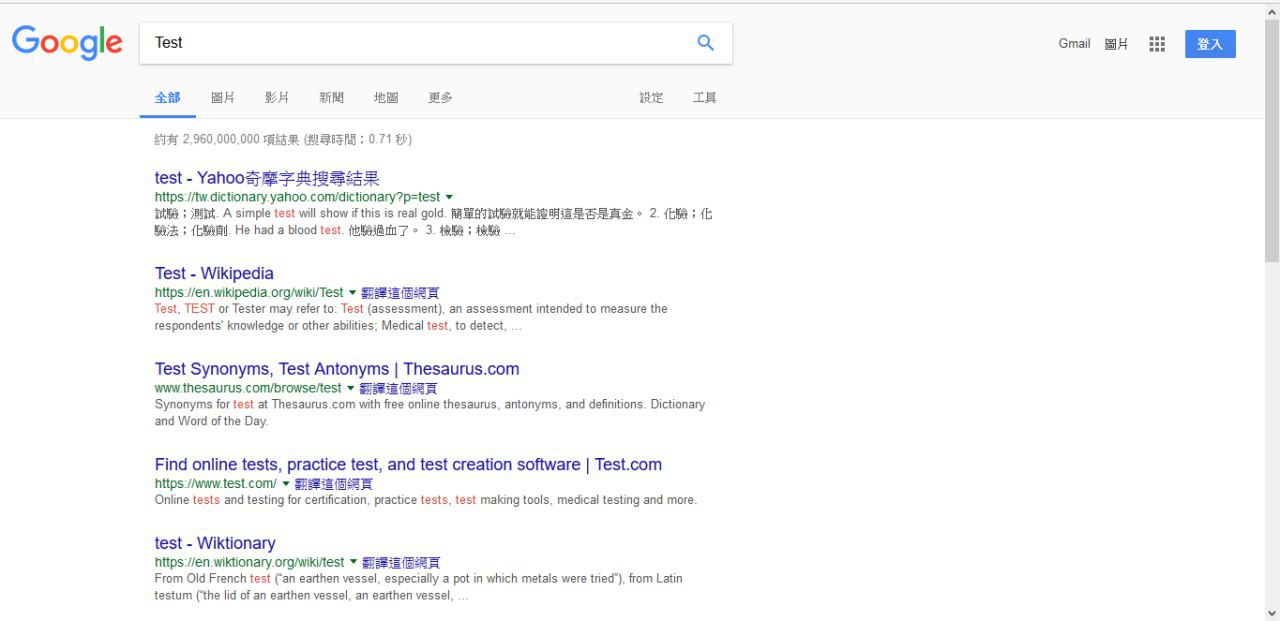The image size is (1280, 621).
Task: Expand dropdown arrow beside Wiktionary URL
Action: tap(353, 562)
